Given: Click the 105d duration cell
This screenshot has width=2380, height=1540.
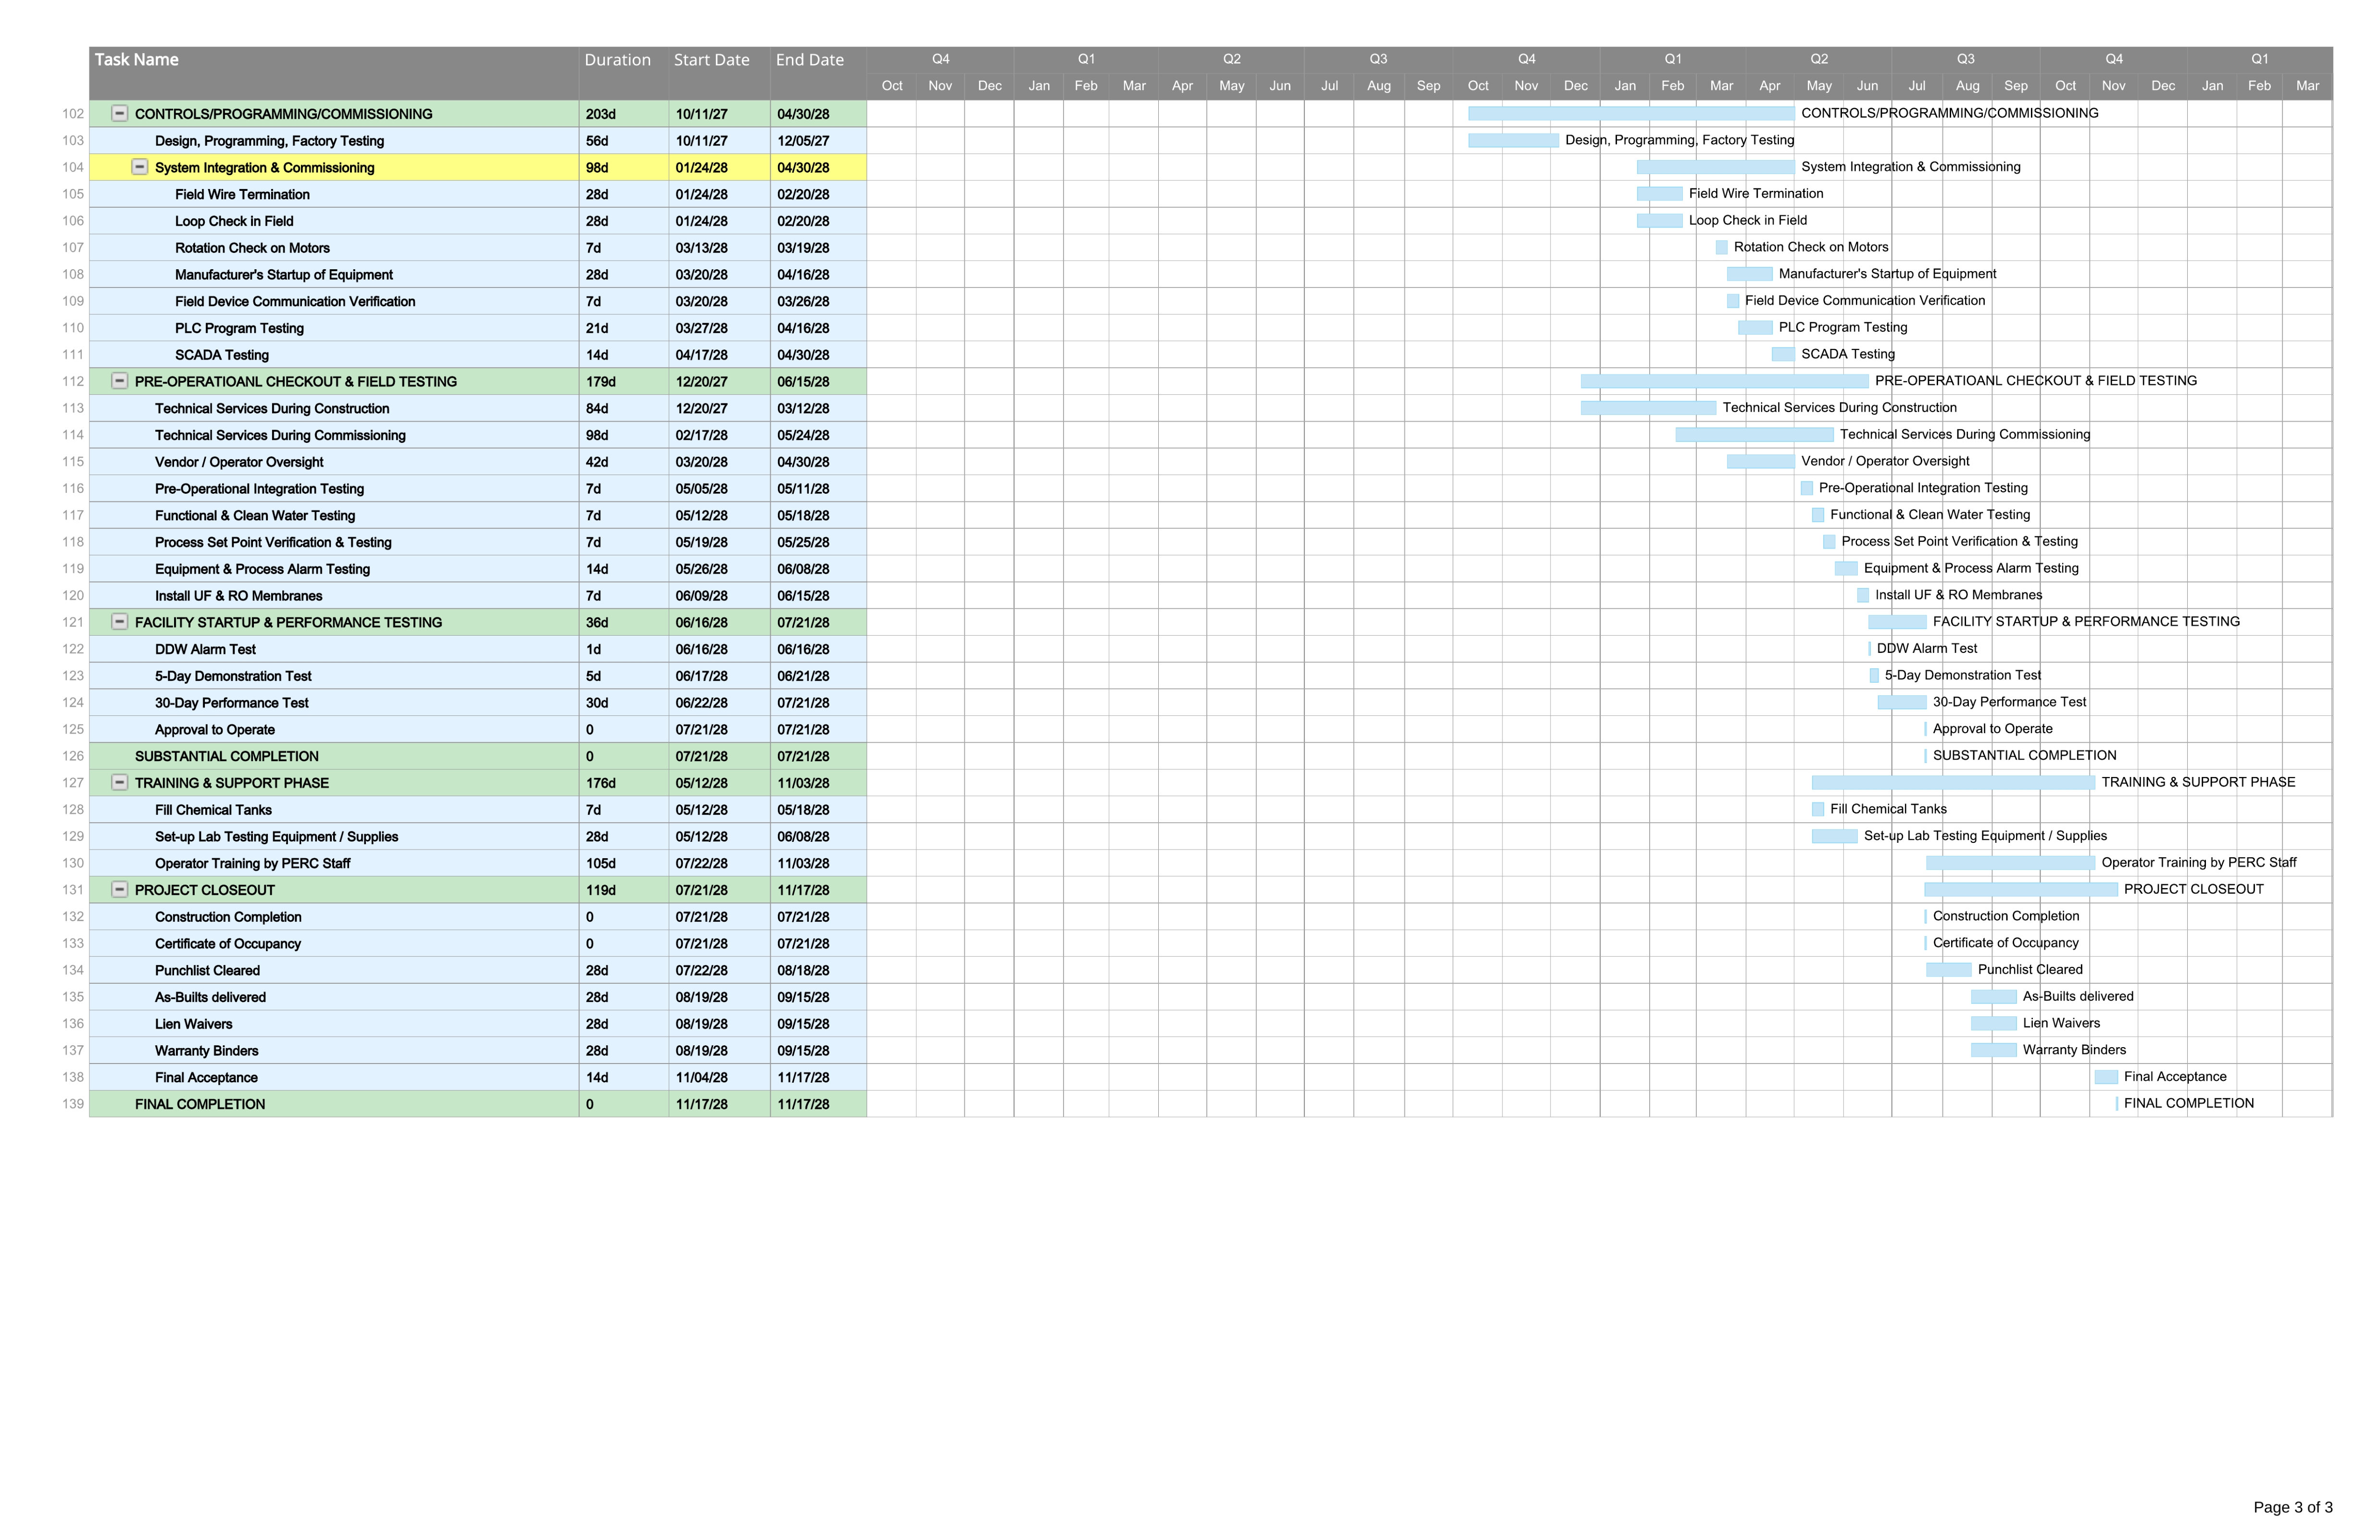Looking at the screenshot, I should (624, 863).
